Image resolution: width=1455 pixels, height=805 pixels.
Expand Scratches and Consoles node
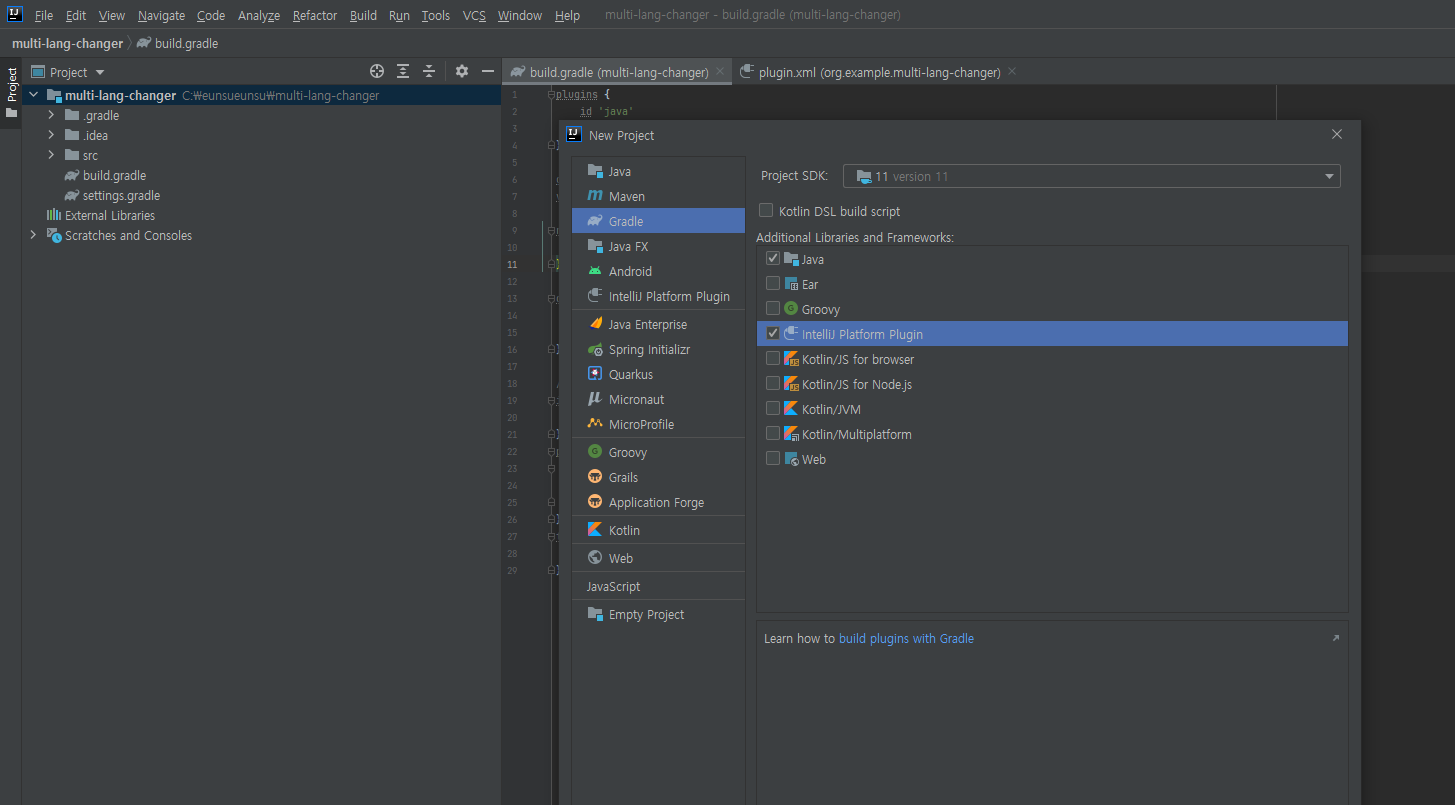click(33, 235)
